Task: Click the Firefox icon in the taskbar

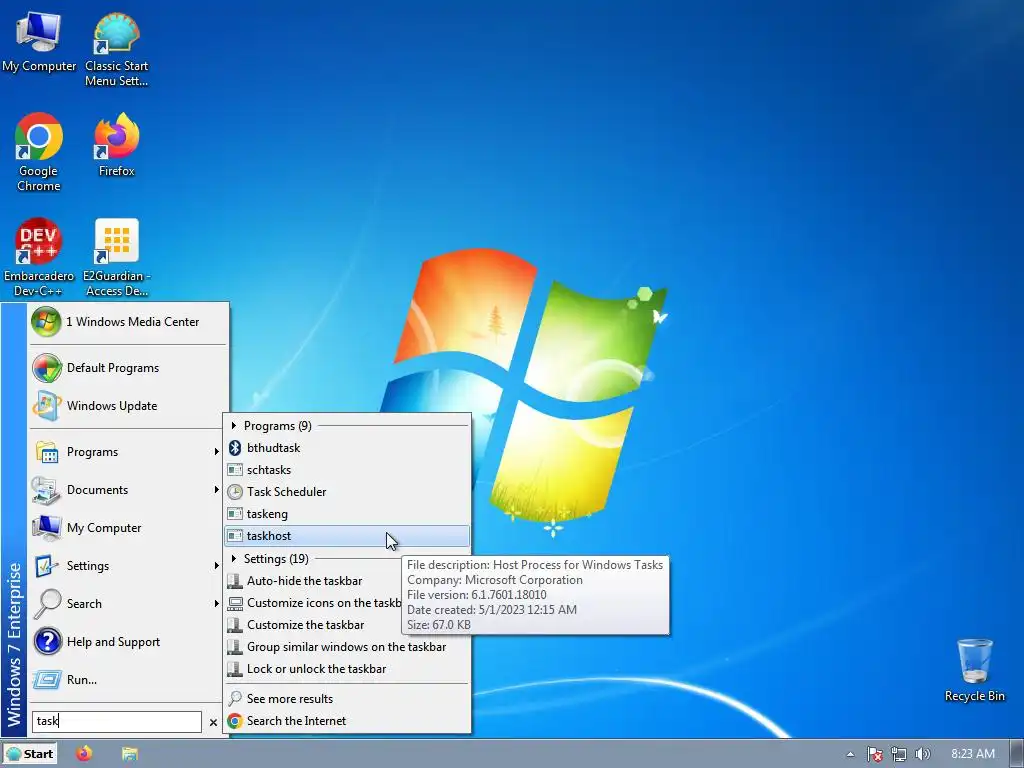Action: [x=84, y=754]
